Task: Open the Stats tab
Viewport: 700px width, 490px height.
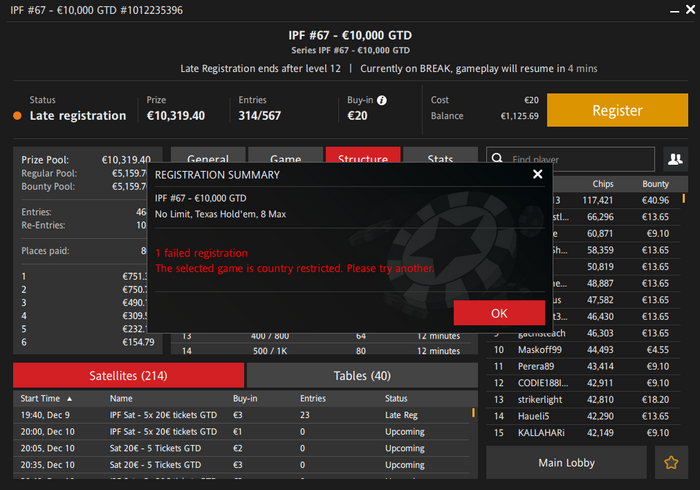Action: coord(440,155)
